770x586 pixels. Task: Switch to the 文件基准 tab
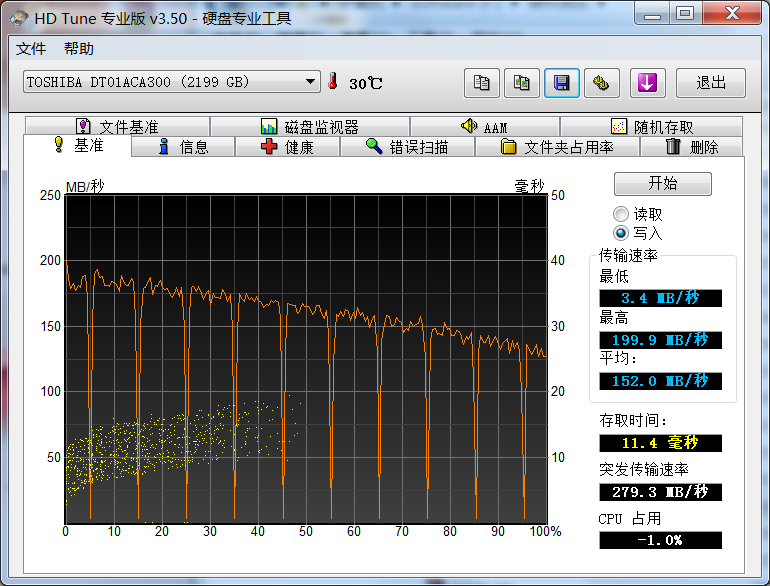117,127
